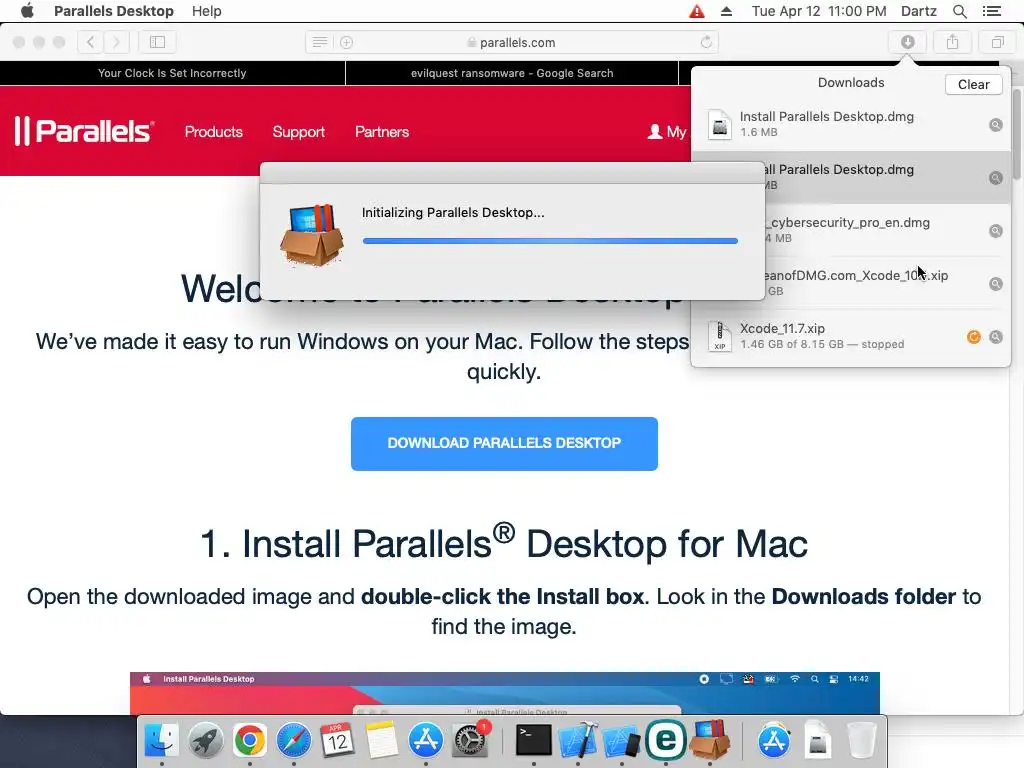Click the DOWNLOAD PARALLELS DESKTOP button
Image resolution: width=1024 pixels, height=768 pixels.
point(504,443)
